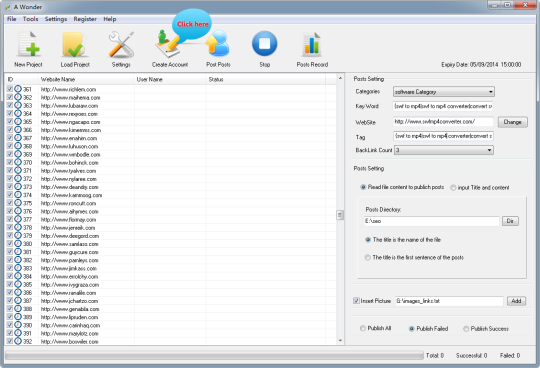Uncheck the checkbox for row 380
The width and height of the screenshot is (540, 368).
(x=10, y=243)
